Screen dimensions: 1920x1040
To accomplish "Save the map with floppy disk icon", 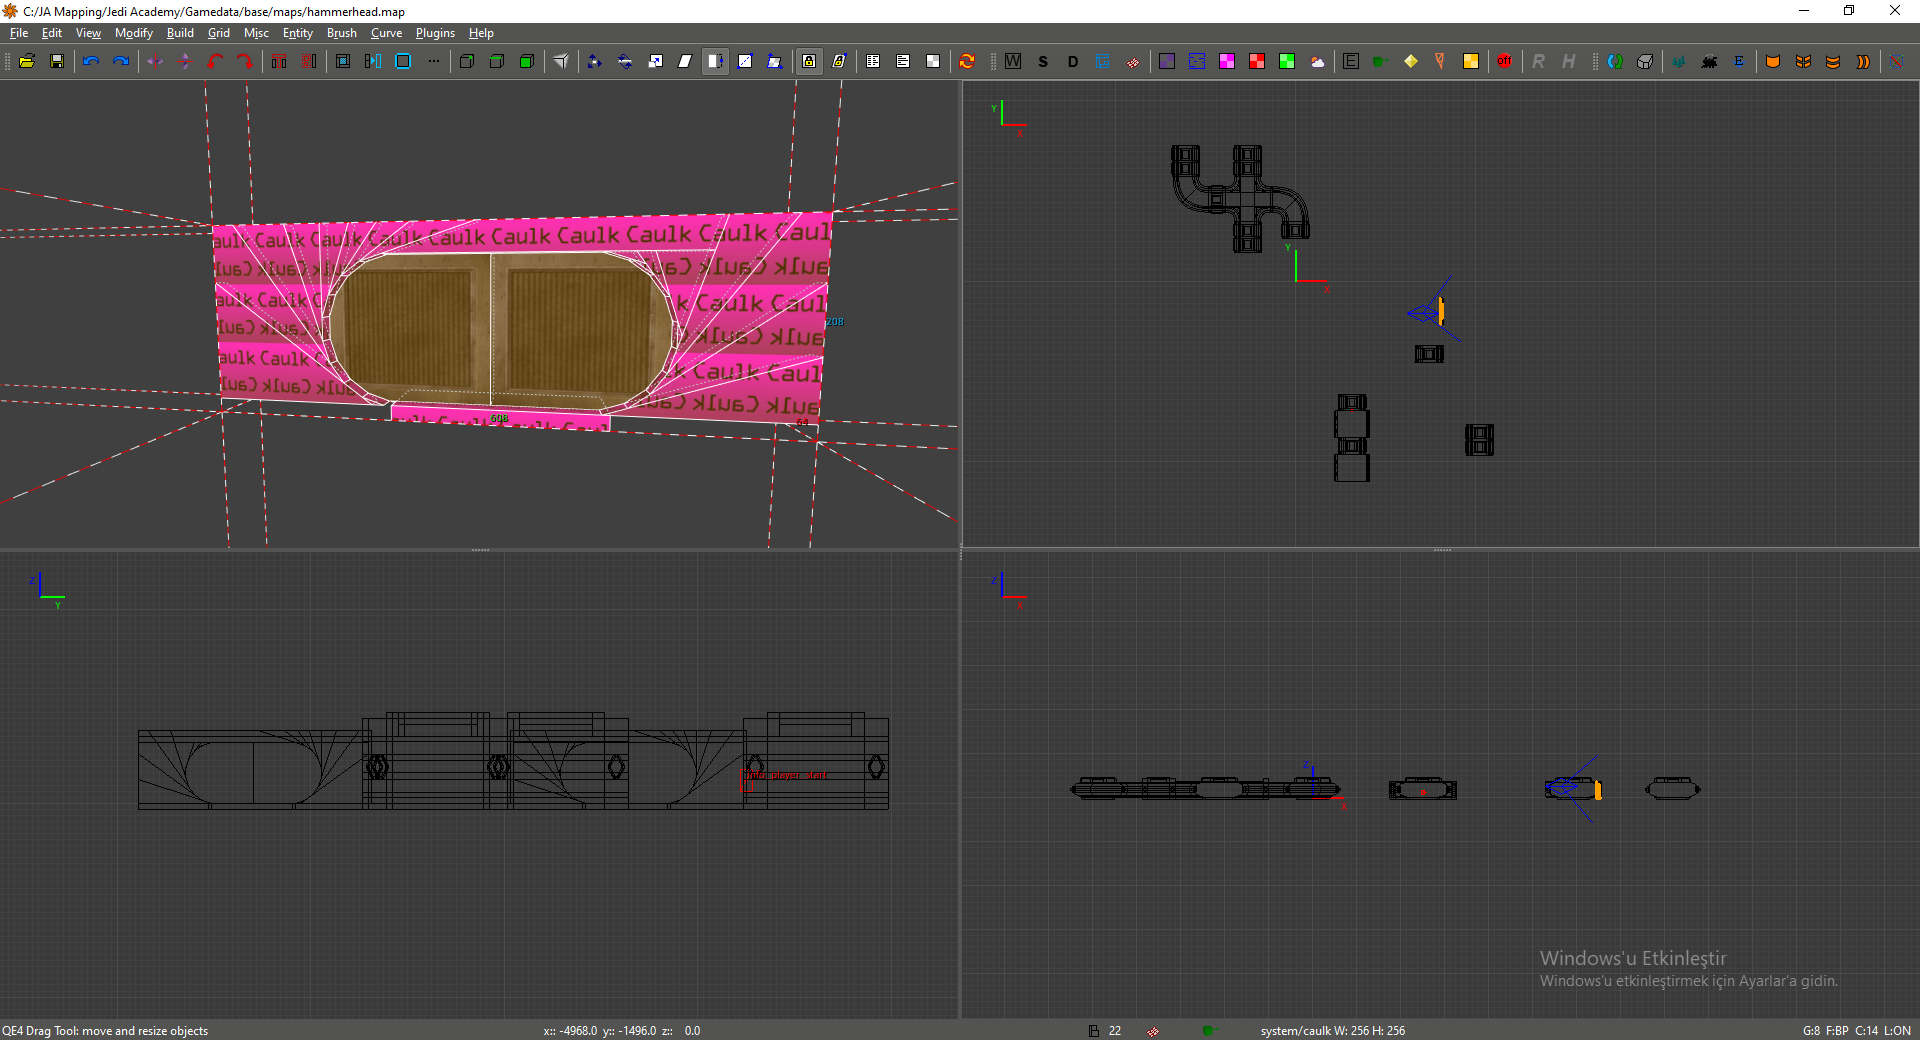I will click(57, 62).
